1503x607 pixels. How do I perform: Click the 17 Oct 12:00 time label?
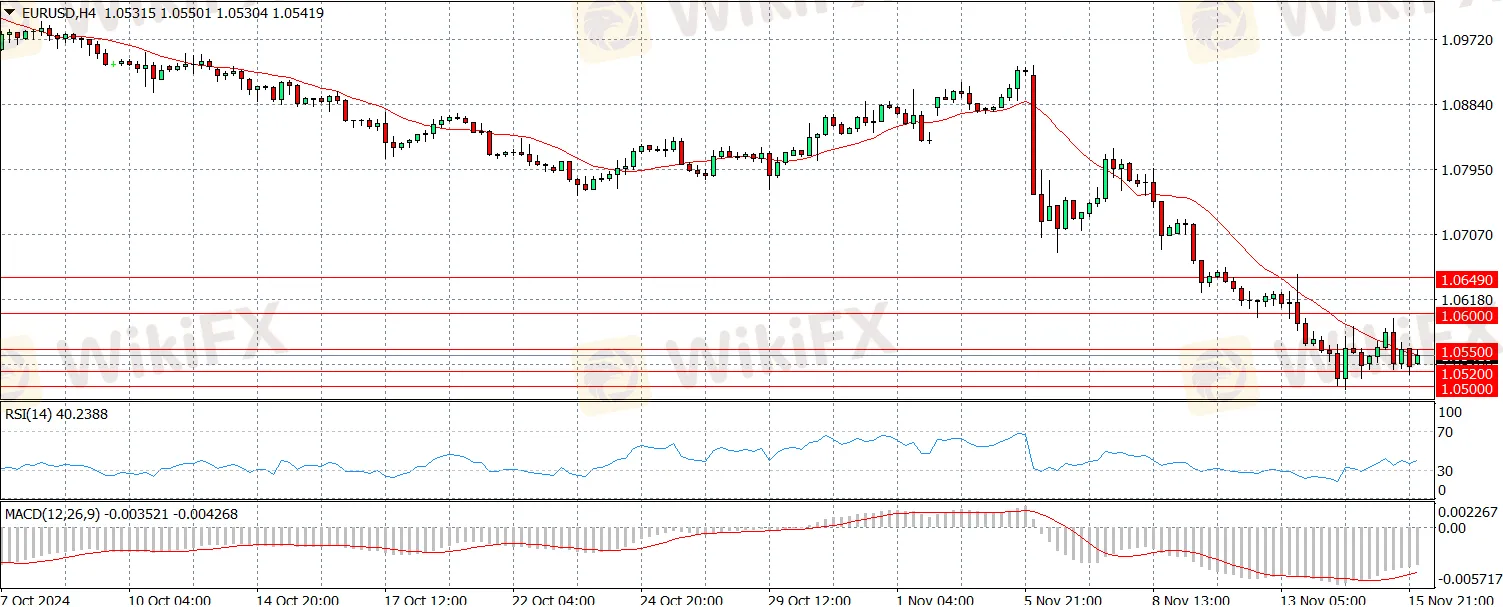(427, 600)
